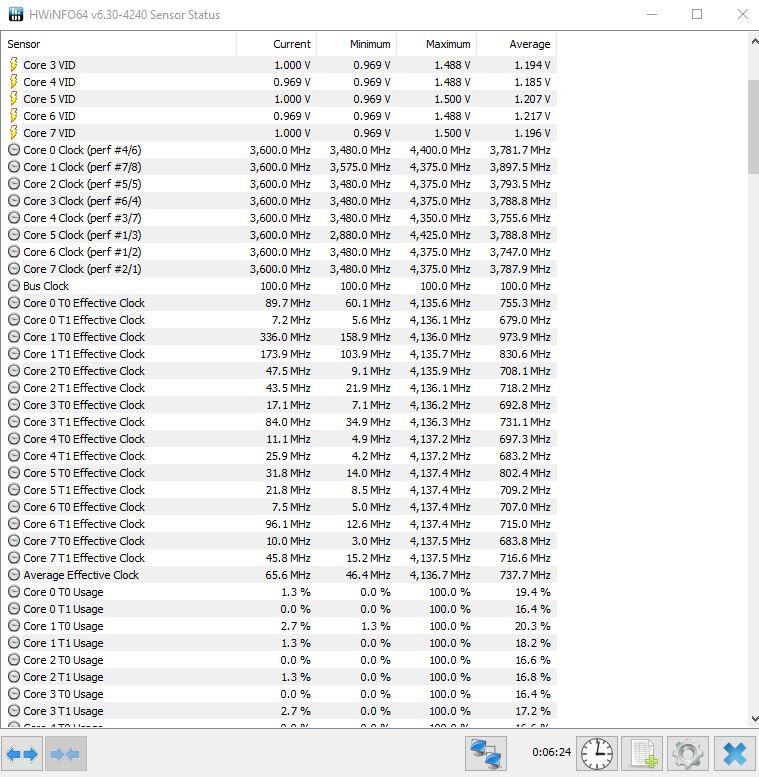The height and width of the screenshot is (777, 759).
Task: Select Core 7 Clock (perf #2/1) row
Action: (x=279, y=269)
